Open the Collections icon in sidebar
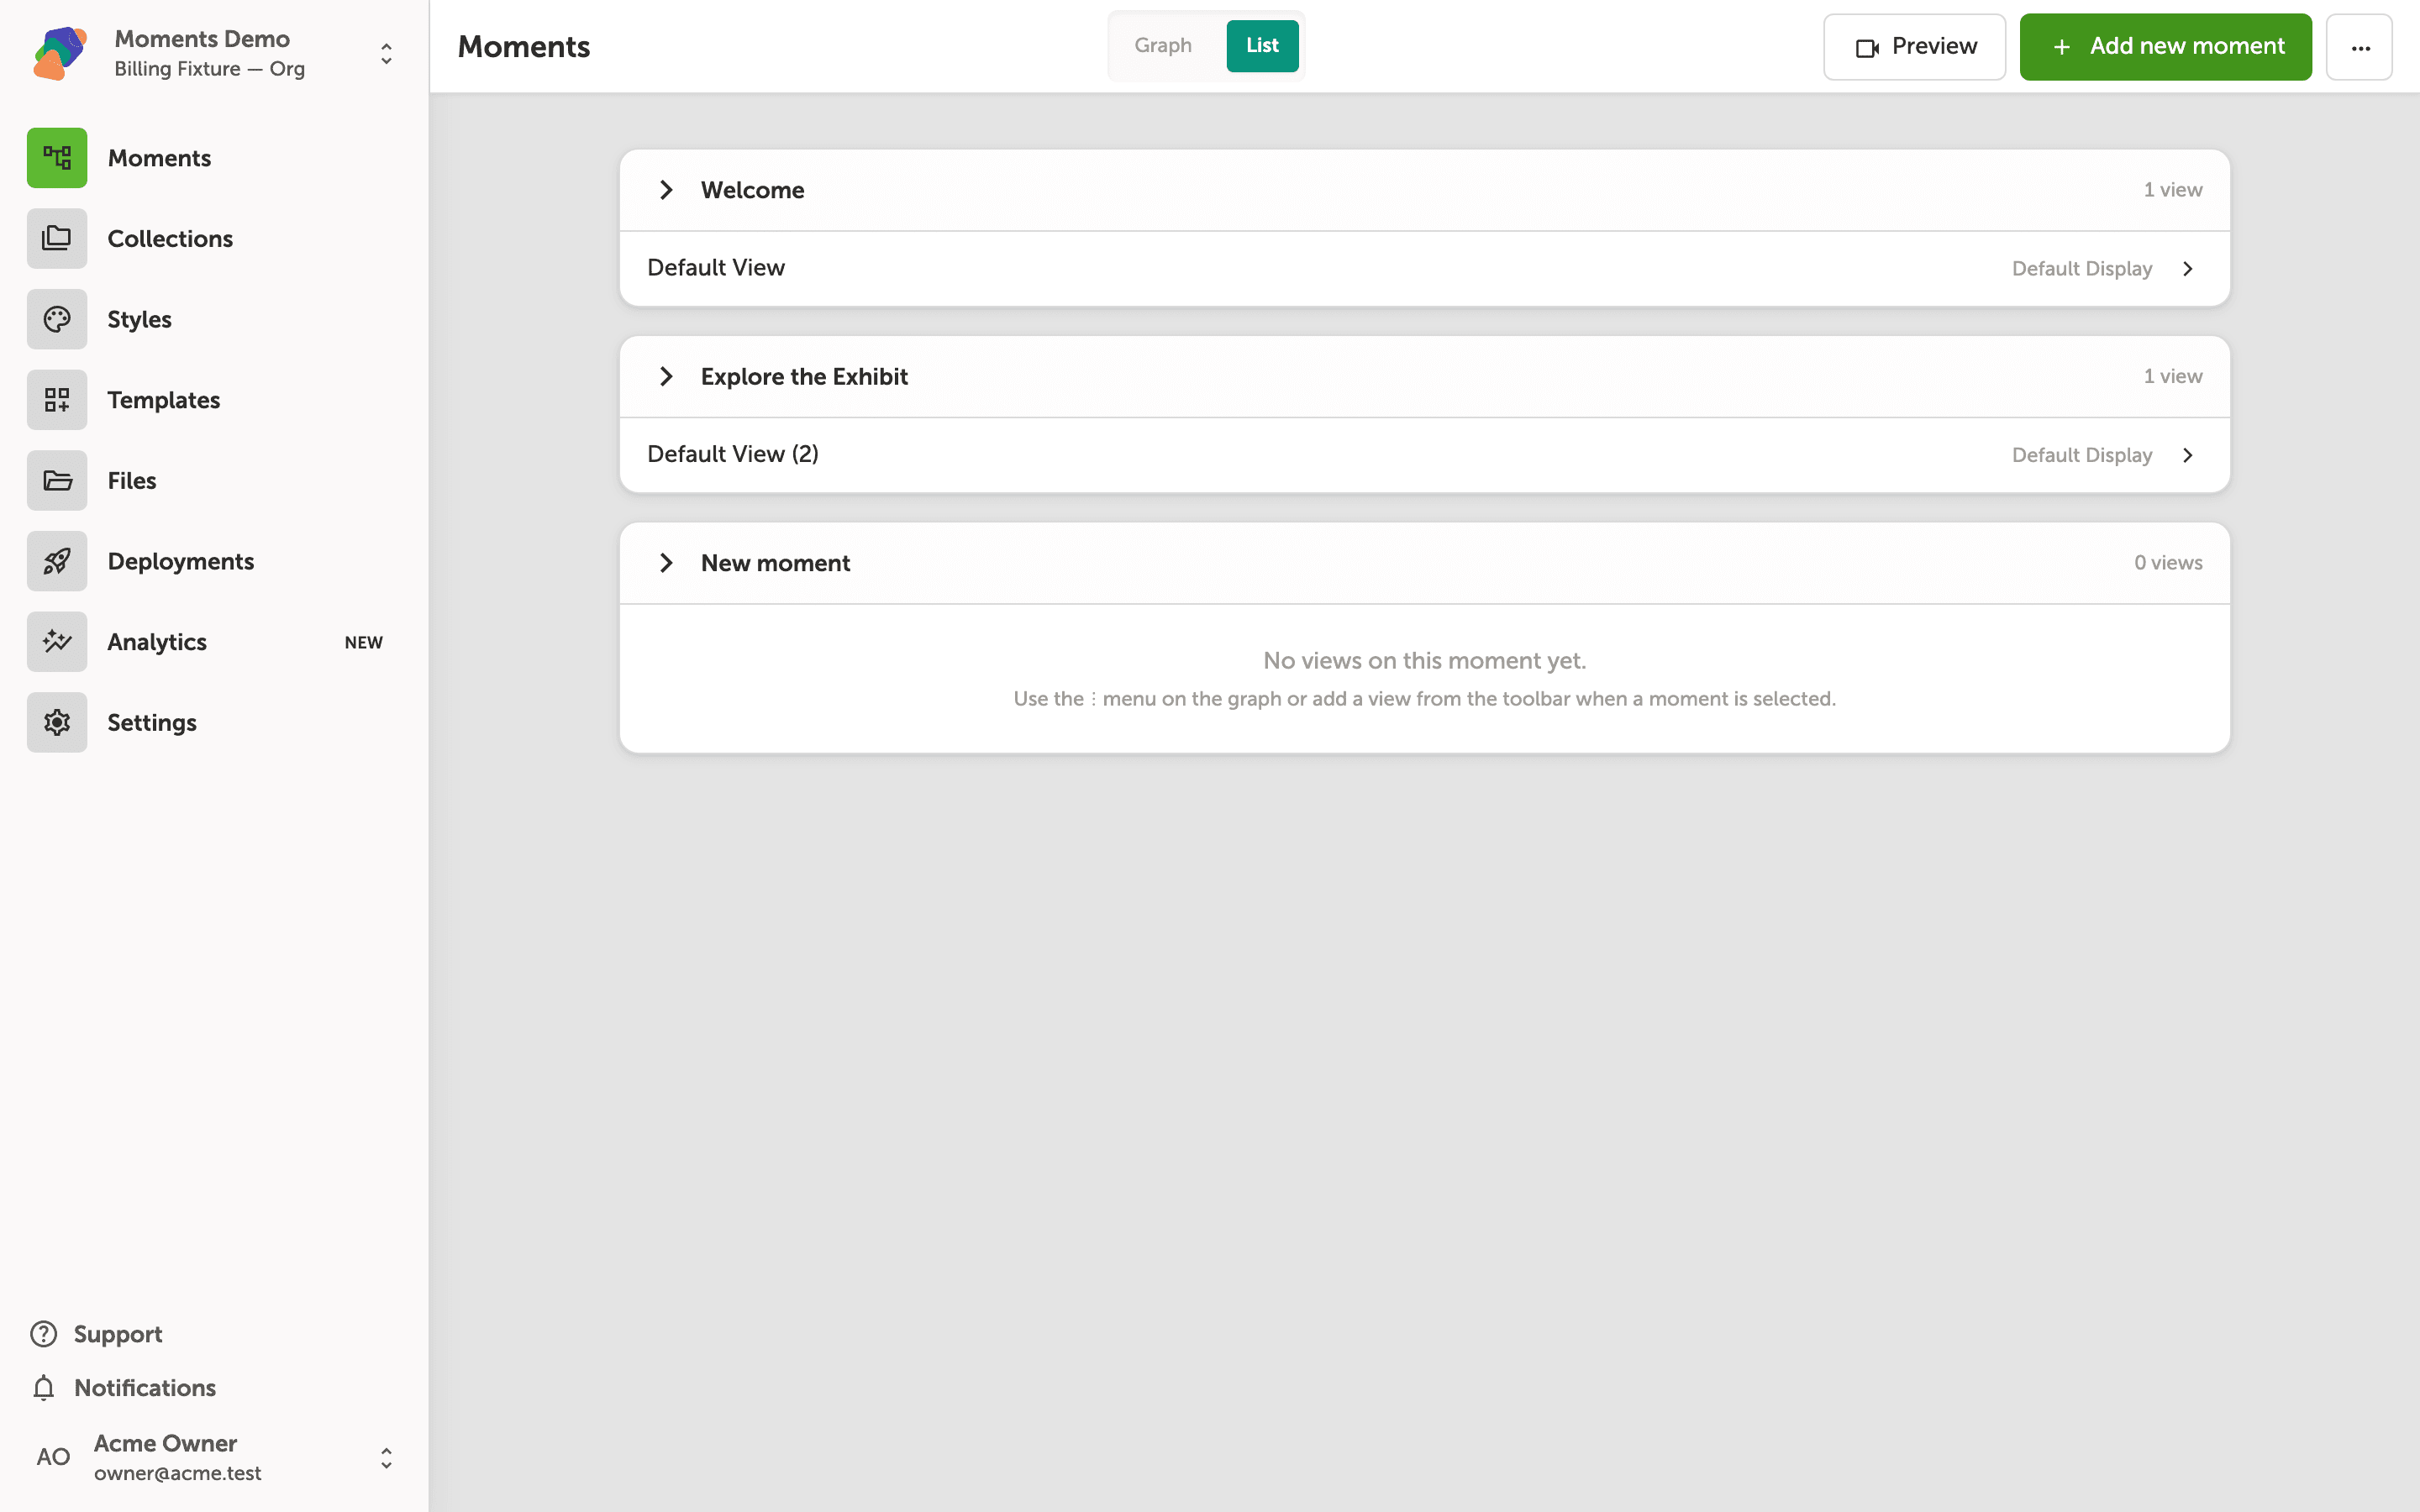 tap(57, 238)
